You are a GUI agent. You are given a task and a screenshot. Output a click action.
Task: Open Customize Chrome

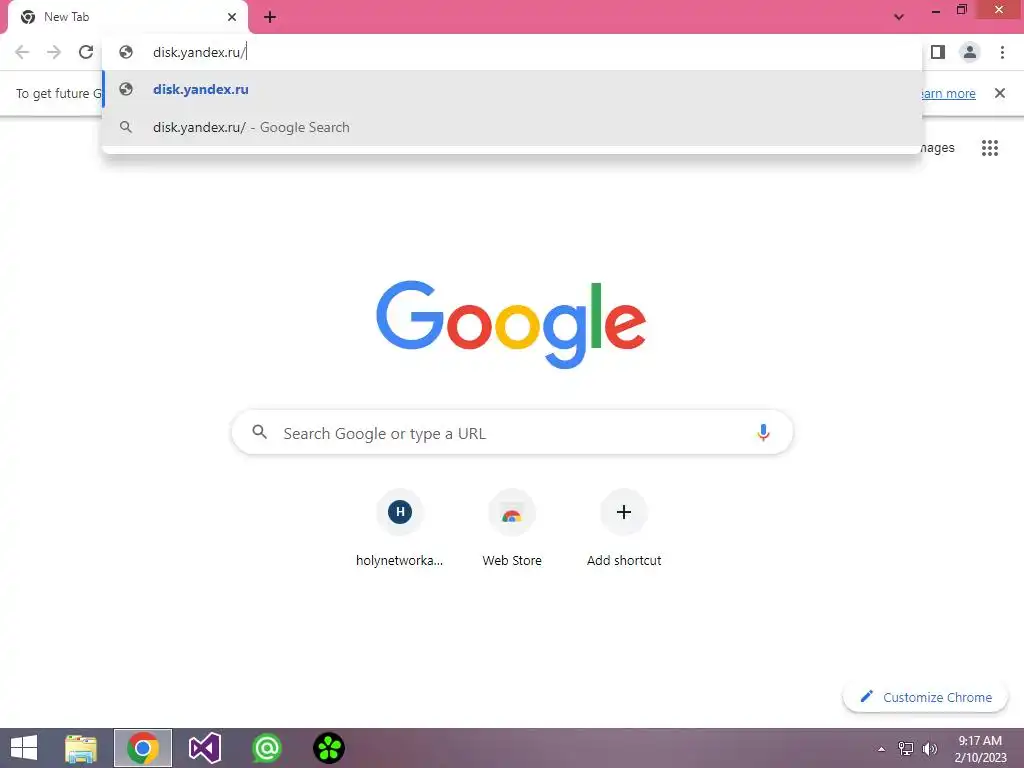[925, 697]
